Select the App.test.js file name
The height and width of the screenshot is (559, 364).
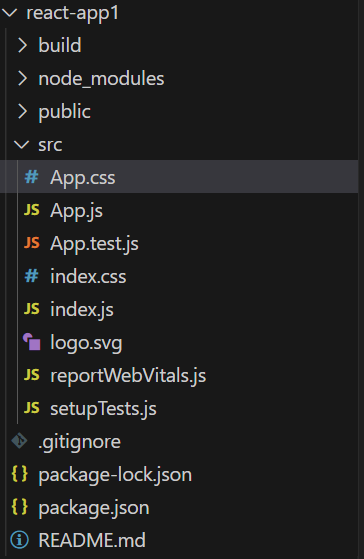pos(94,244)
